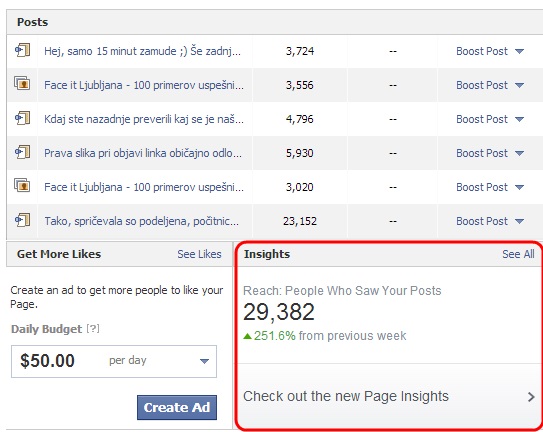543x432 pixels.
Task: Click link post icon beside 'Tako, spričevala so'
Action: (22, 220)
